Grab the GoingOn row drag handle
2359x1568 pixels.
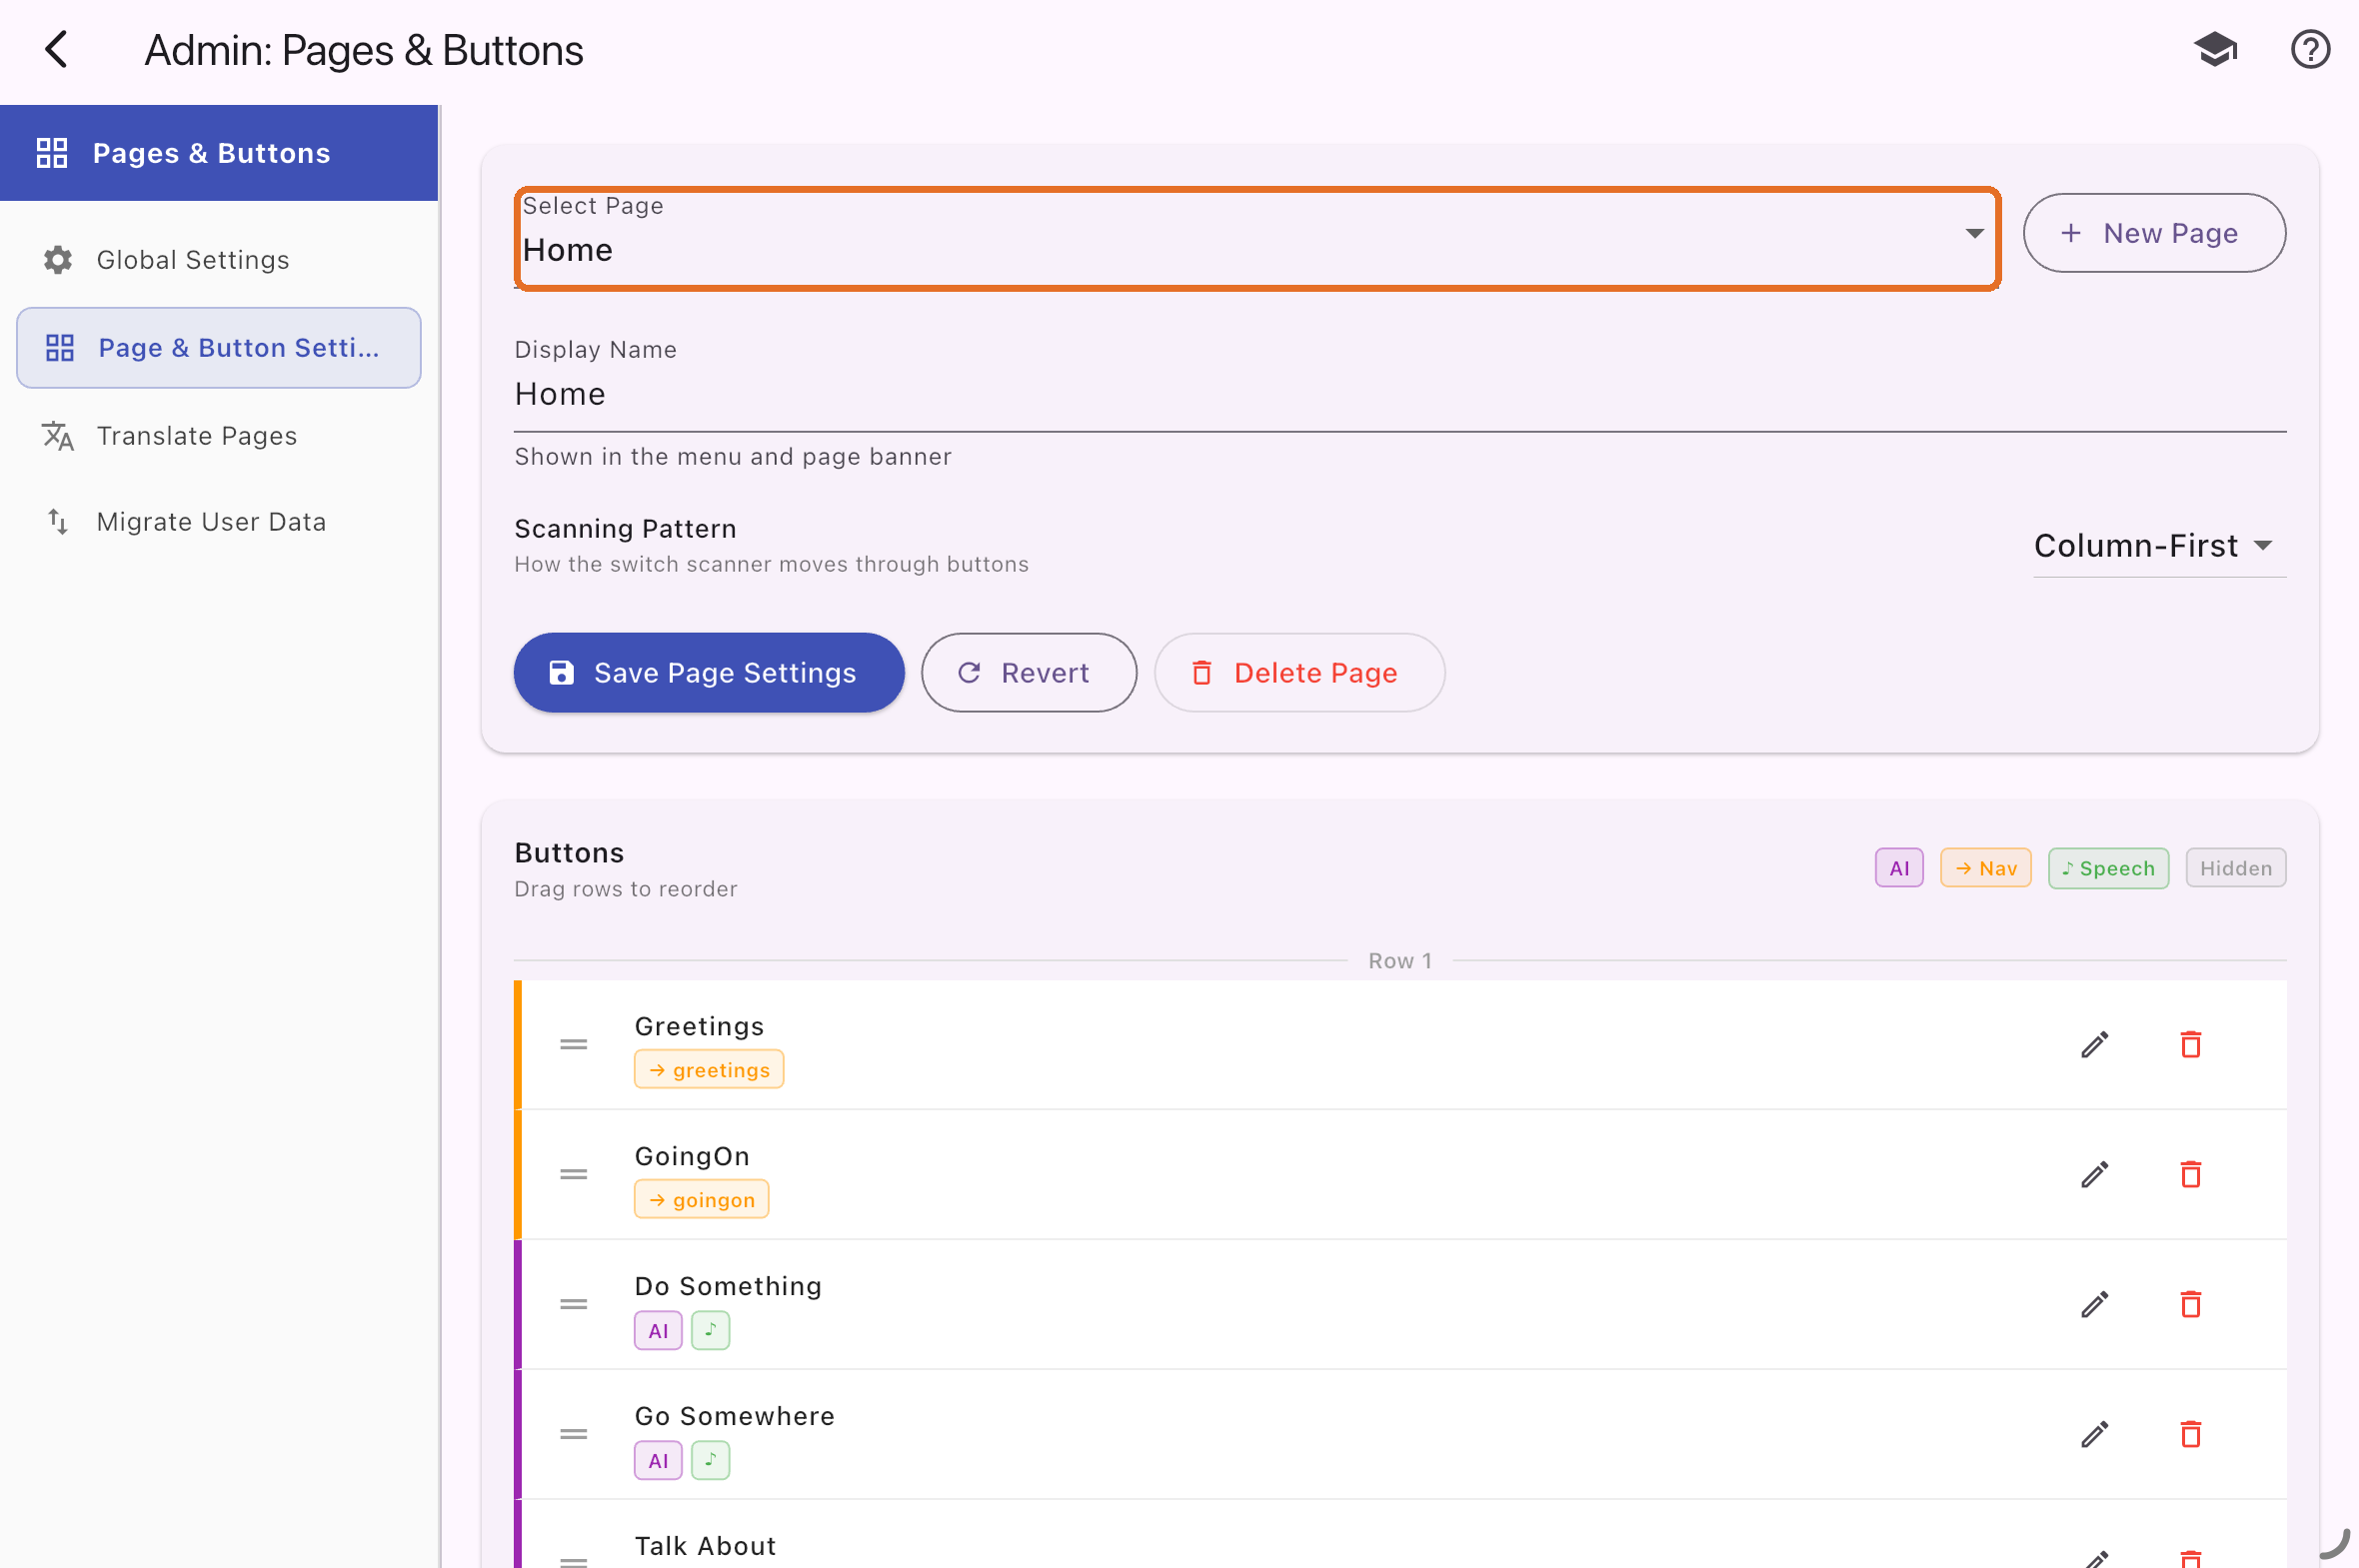click(574, 1174)
